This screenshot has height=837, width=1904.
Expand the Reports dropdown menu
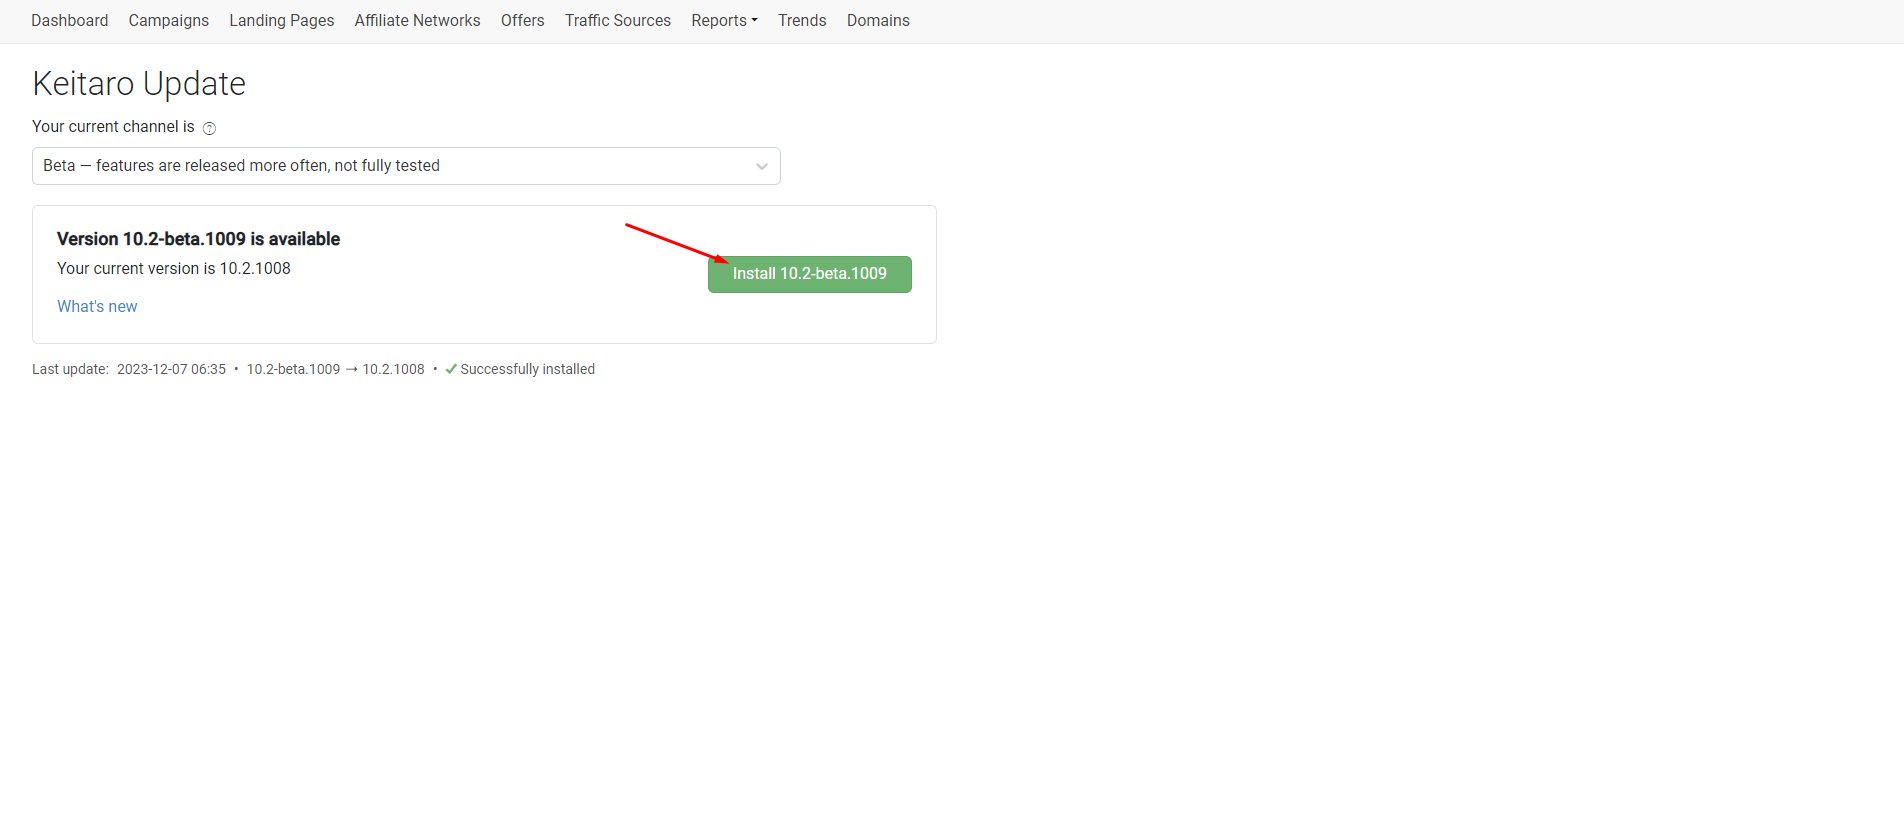(x=725, y=20)
